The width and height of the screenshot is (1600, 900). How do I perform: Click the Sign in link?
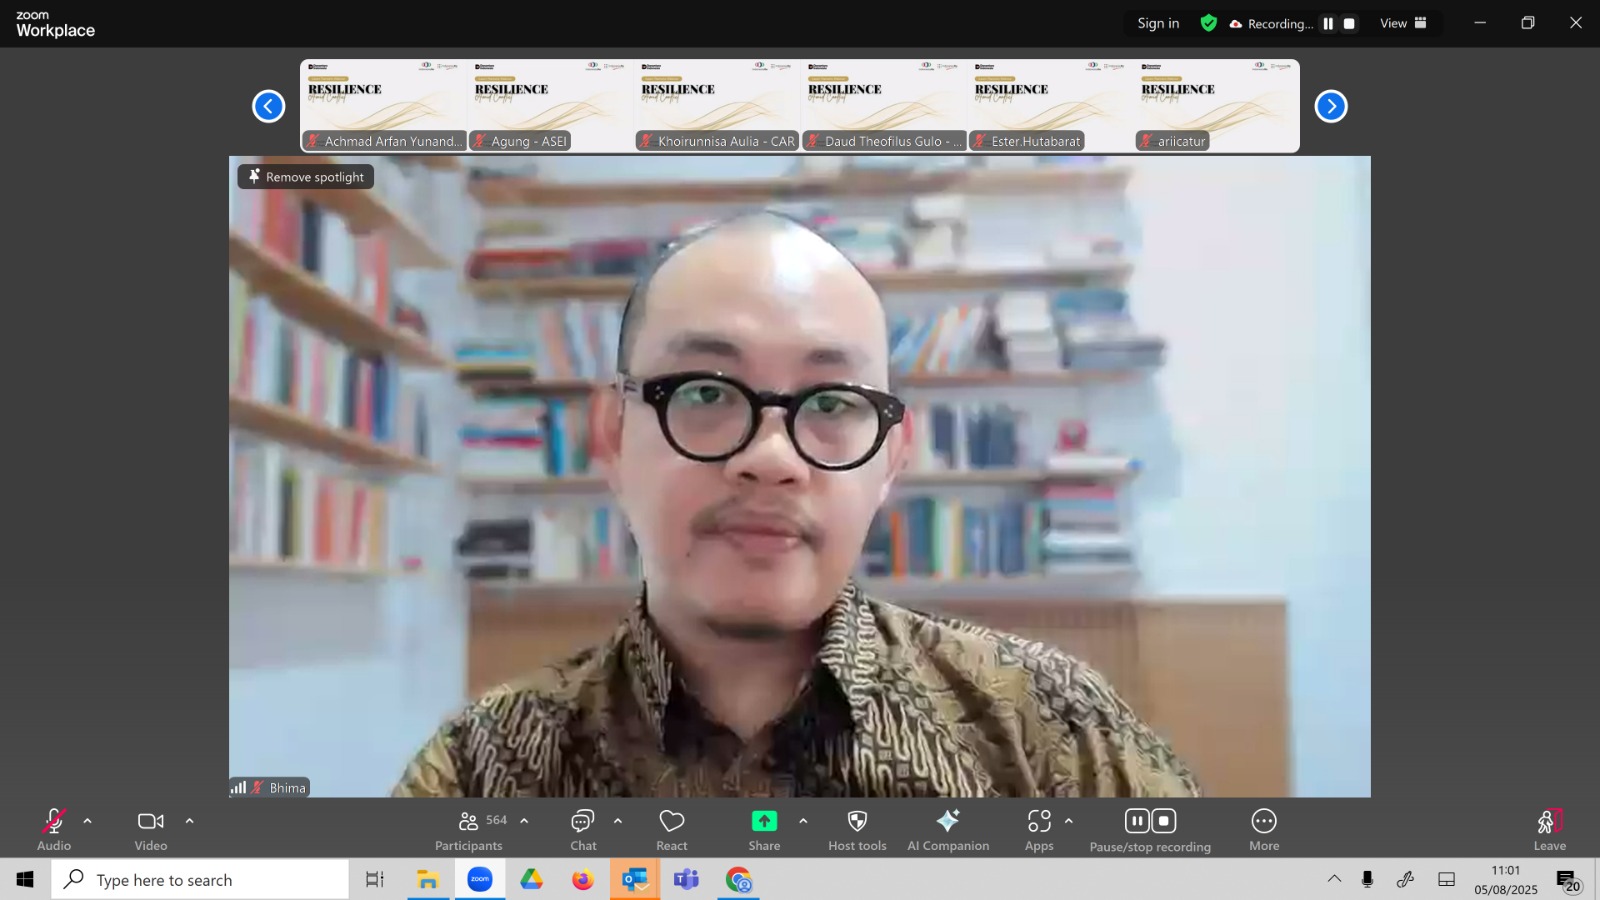pyautogui.click(x=1158, y=23)
